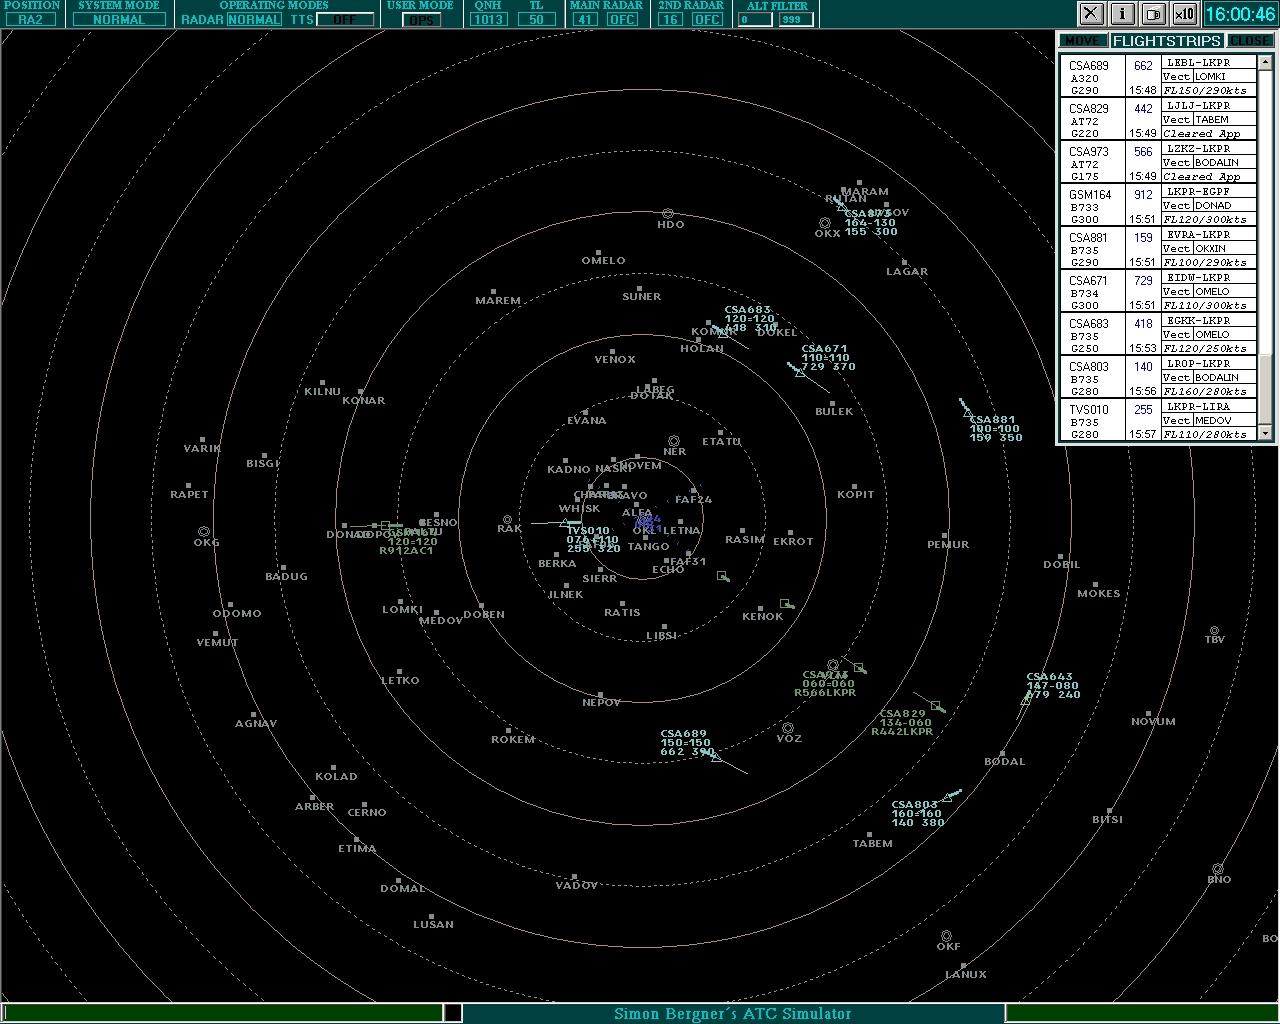Click the HDO navaid circle symbol
This screenshot has height=1024, width=1280.
(x=668, y=214)
